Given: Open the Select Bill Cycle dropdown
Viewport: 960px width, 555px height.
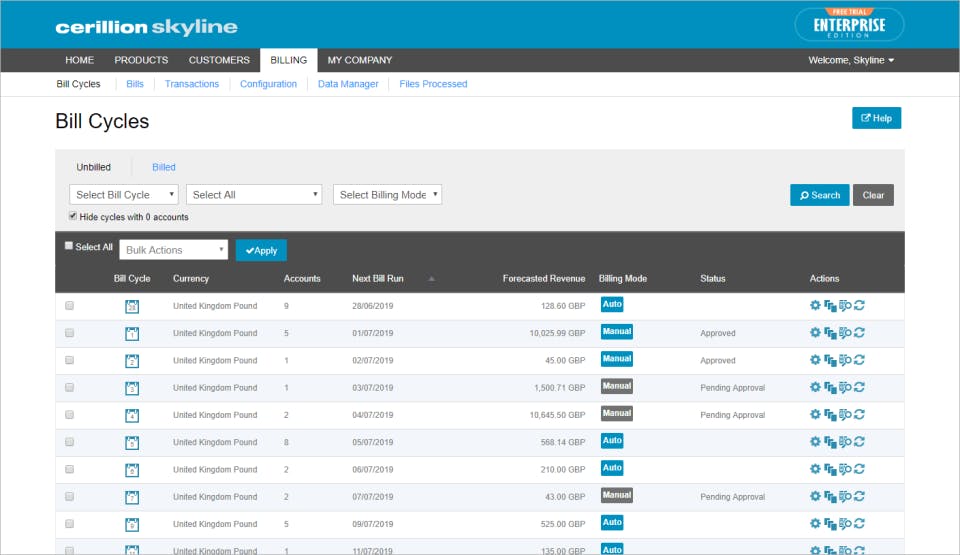Looking at the screenshot, I should pos(124,195).
